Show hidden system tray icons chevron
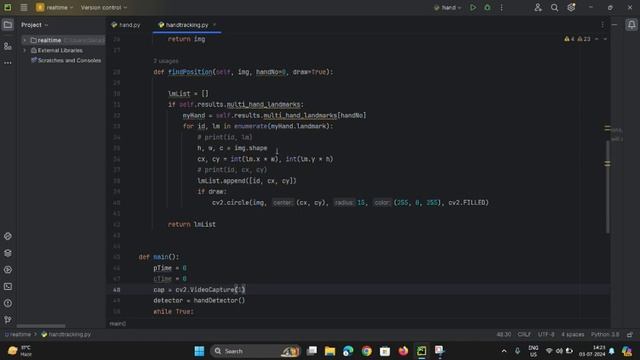 (504, 351)
